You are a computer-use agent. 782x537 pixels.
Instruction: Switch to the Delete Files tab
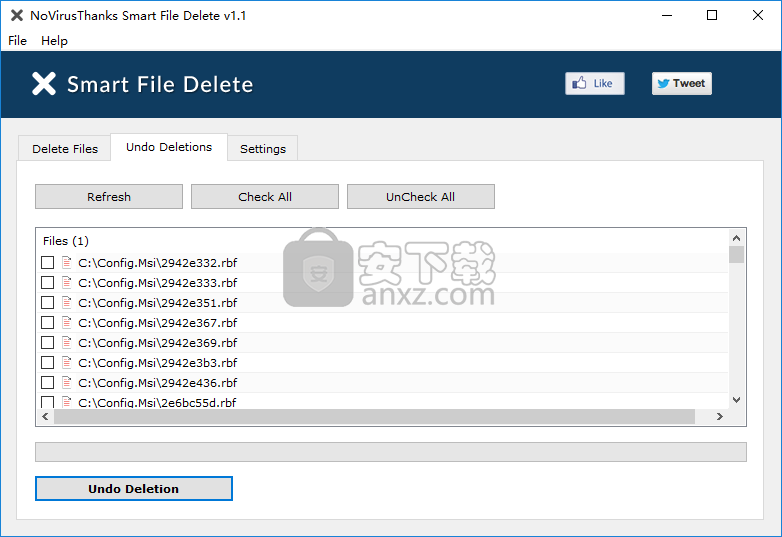coord(65,149)
